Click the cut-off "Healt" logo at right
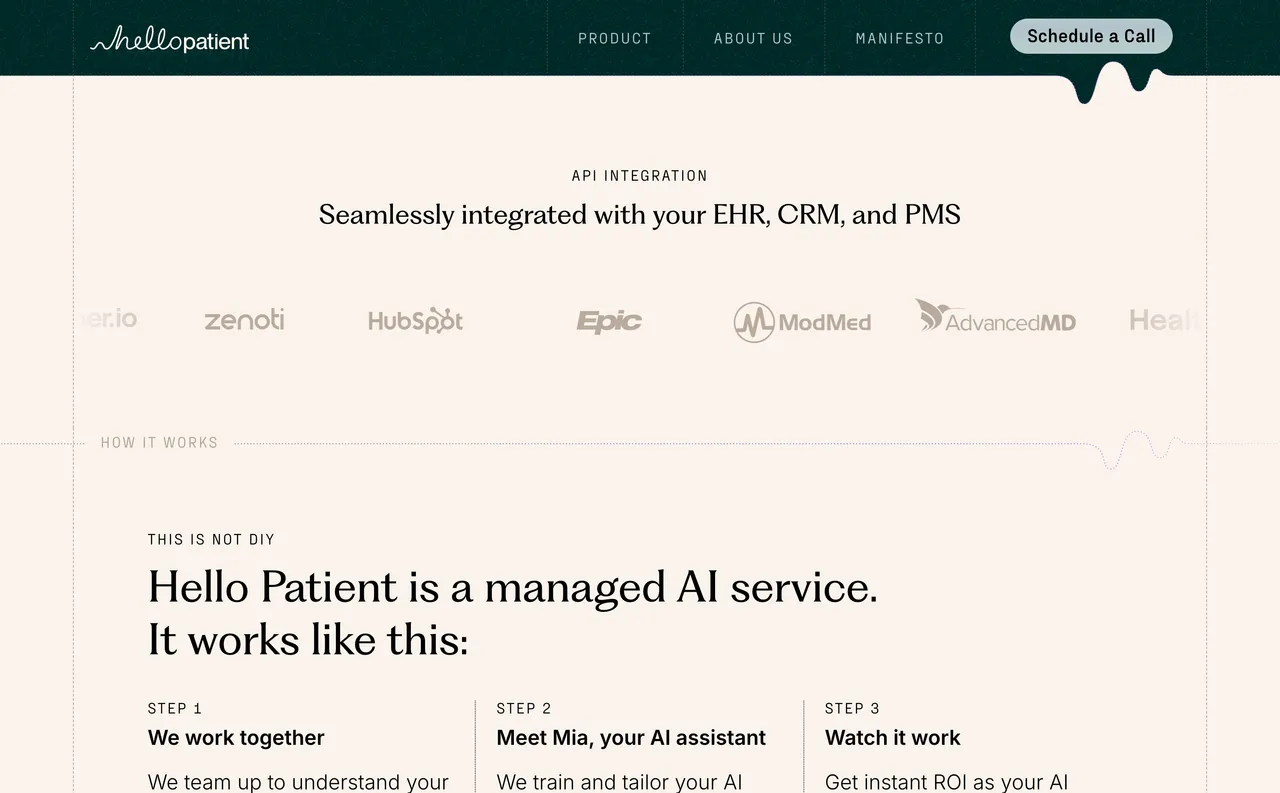This screenshot has height=793, width=1280. [x=1163, y=320]
